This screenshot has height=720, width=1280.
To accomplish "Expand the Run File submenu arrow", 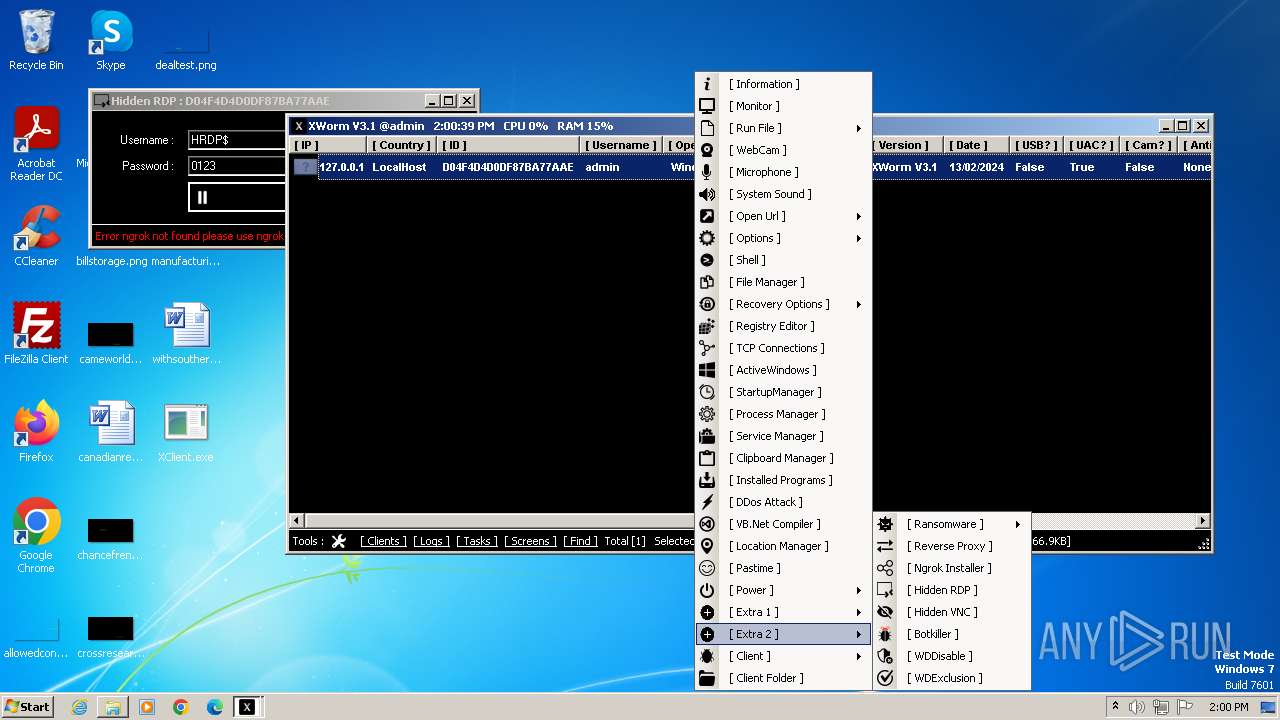I will coord(859,128).
